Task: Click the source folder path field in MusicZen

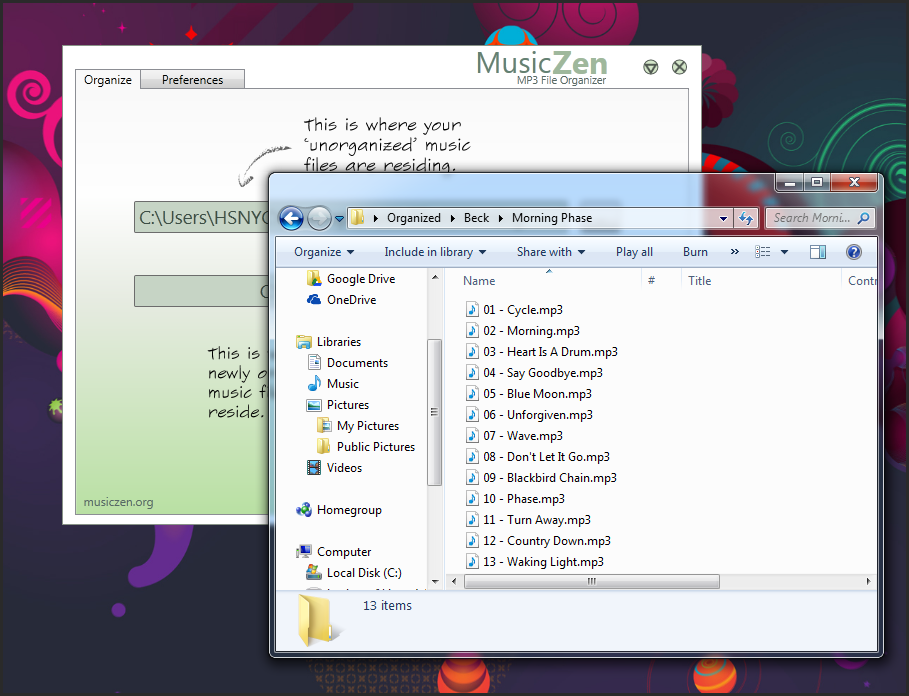Action: coord(202,217)
